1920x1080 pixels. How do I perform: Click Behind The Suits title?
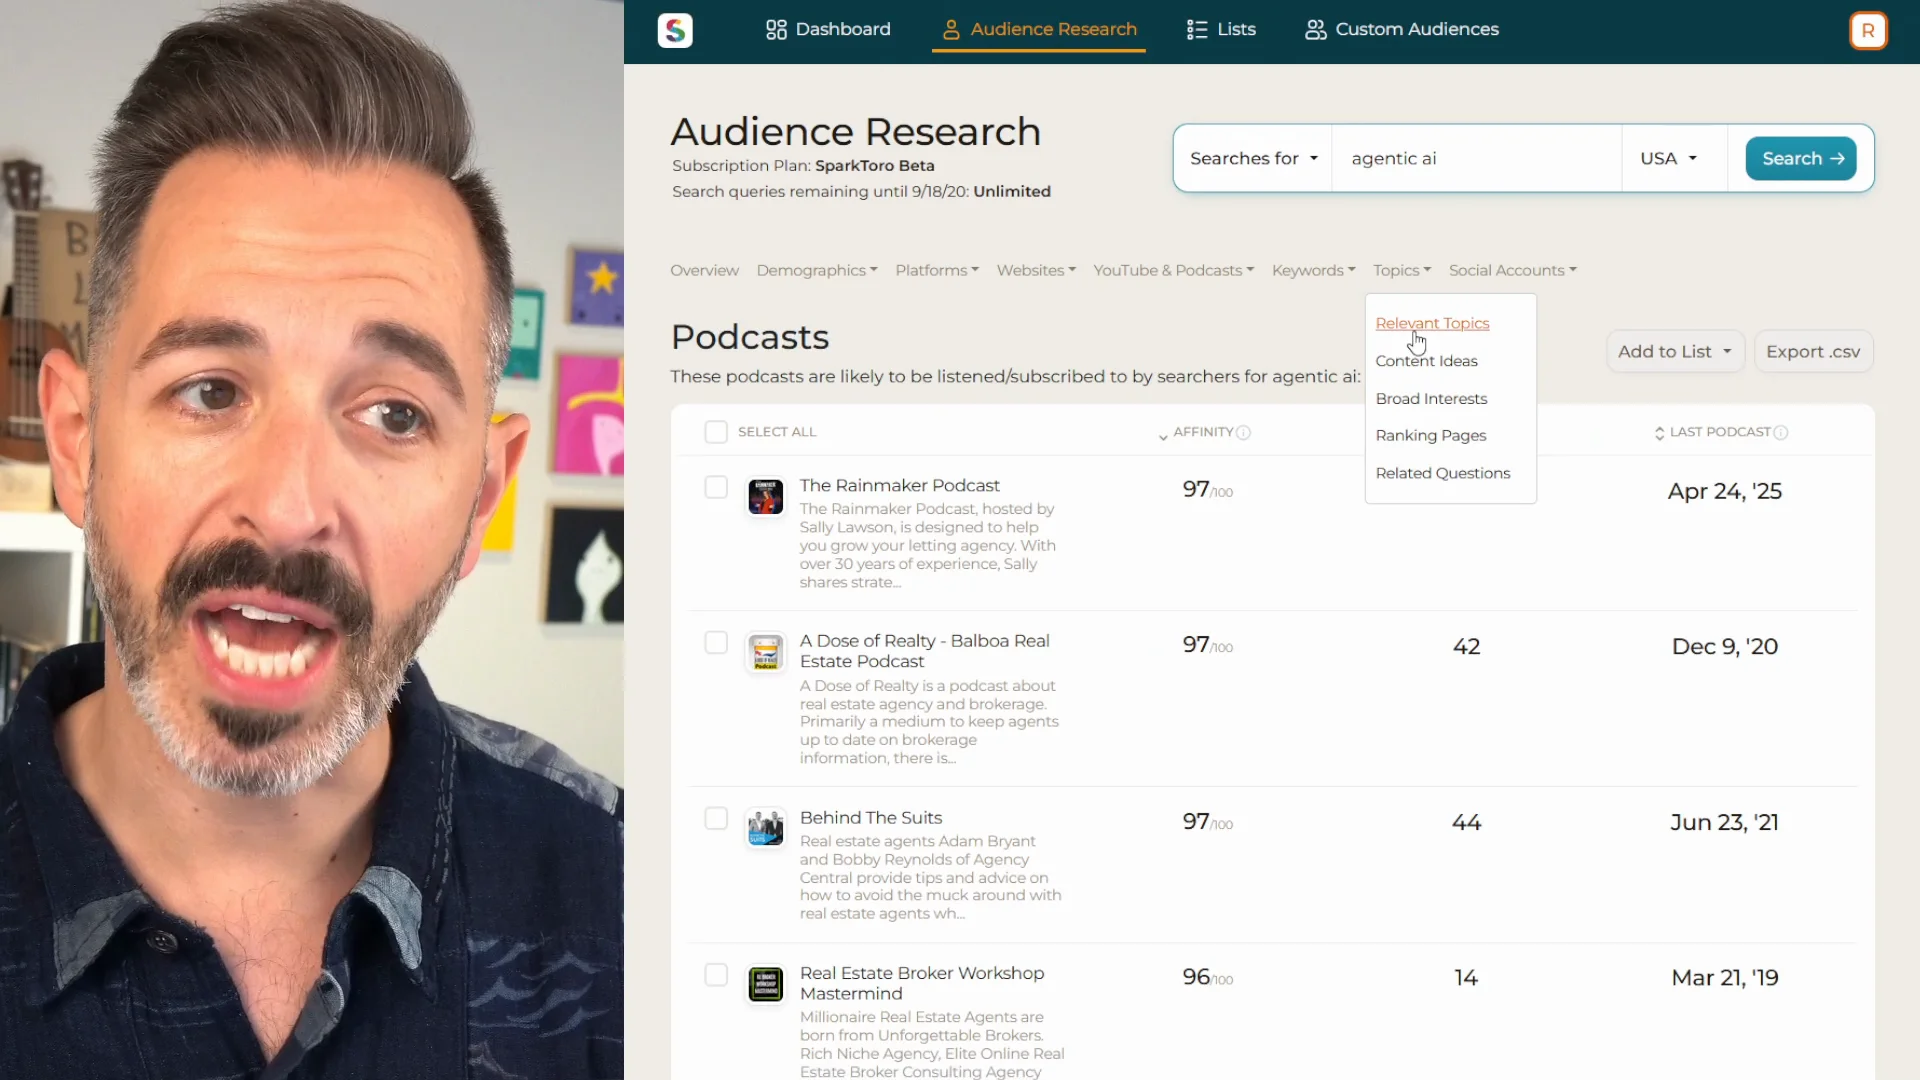coord(870,818)
